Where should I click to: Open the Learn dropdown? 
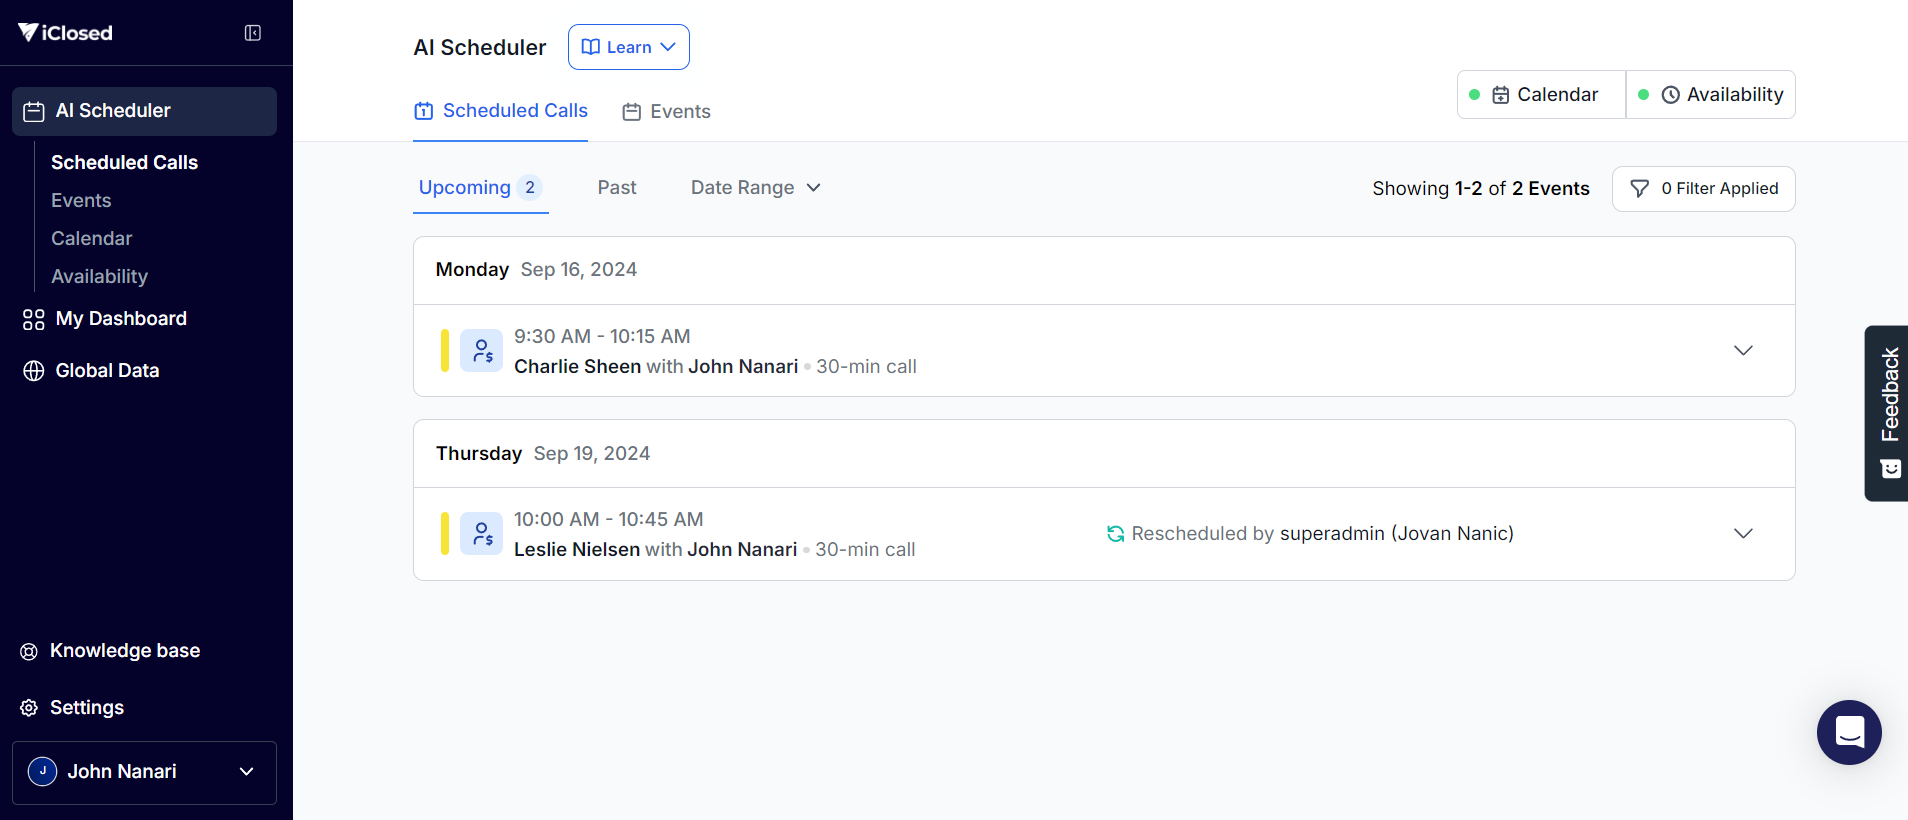[628, 47]
